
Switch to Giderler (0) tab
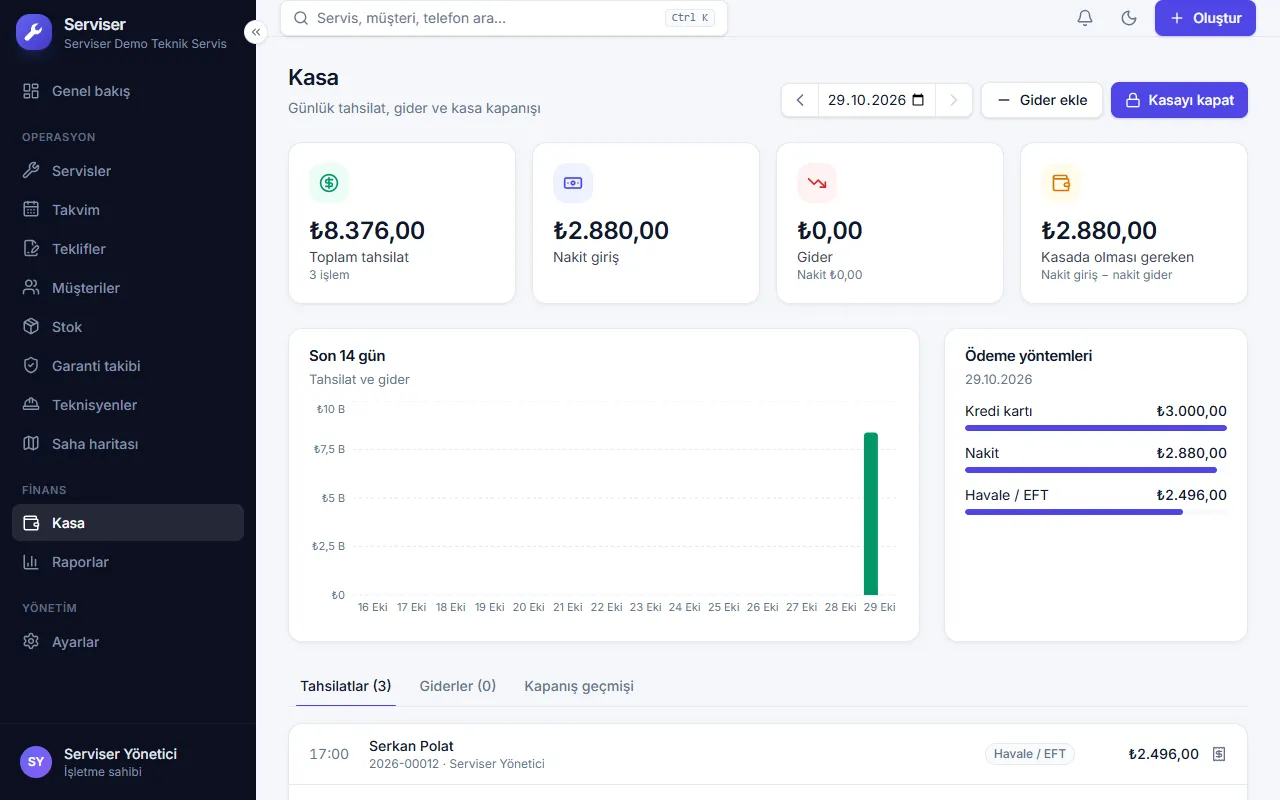(x=458, y=686)
